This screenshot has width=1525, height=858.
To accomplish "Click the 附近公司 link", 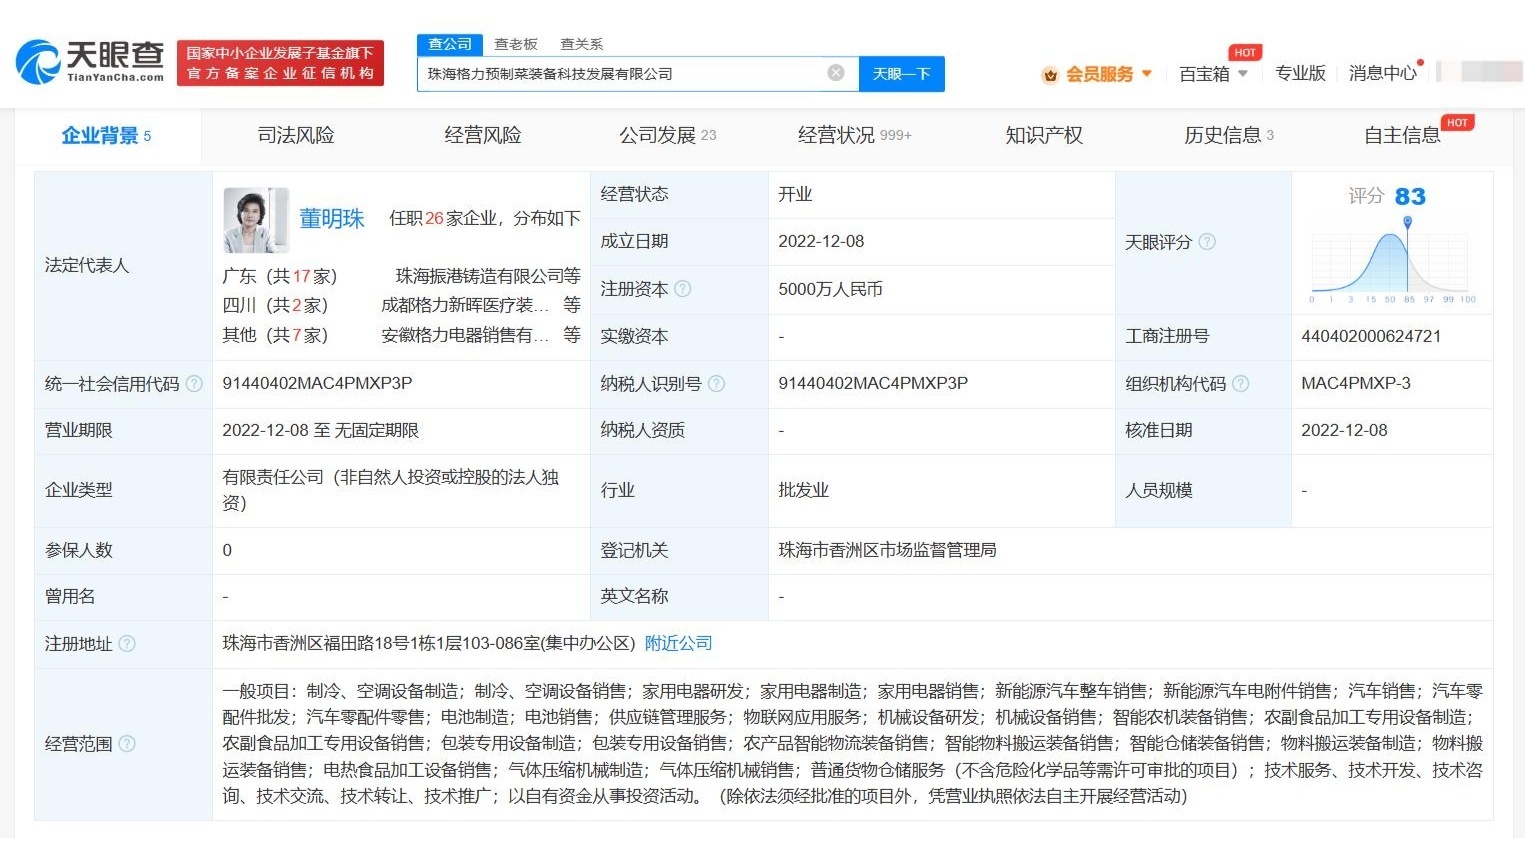I will coord(678,643).
